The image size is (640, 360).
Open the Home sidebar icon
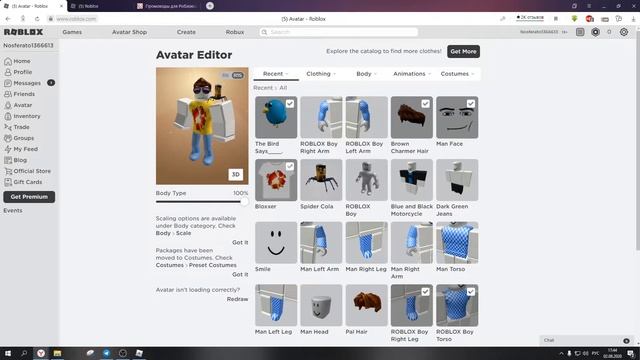coord(8,61)
